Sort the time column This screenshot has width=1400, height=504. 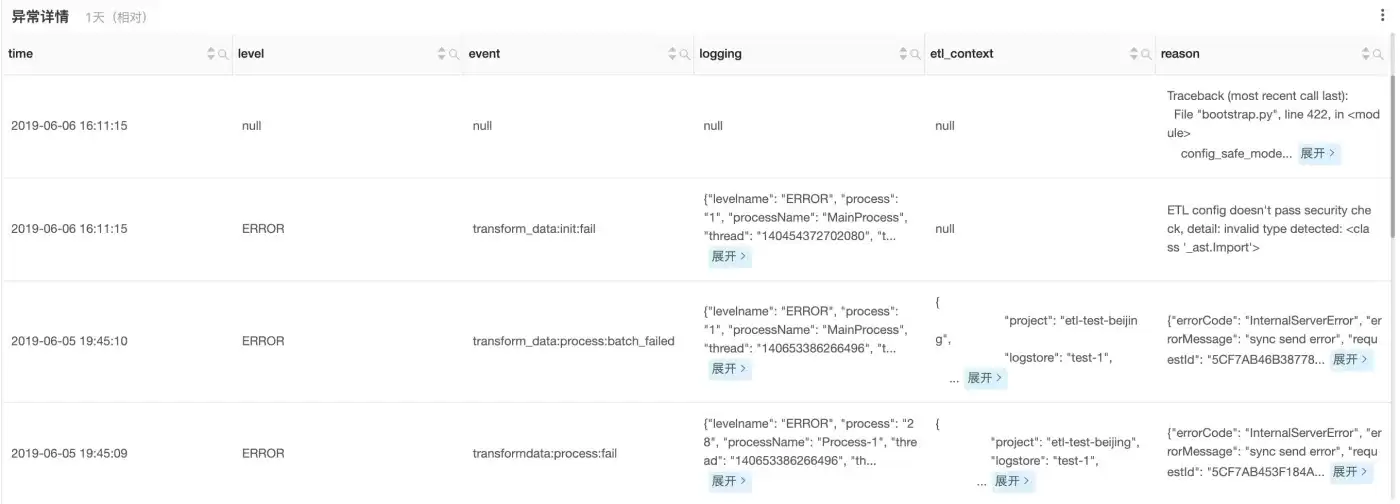[x=211, y=54]
